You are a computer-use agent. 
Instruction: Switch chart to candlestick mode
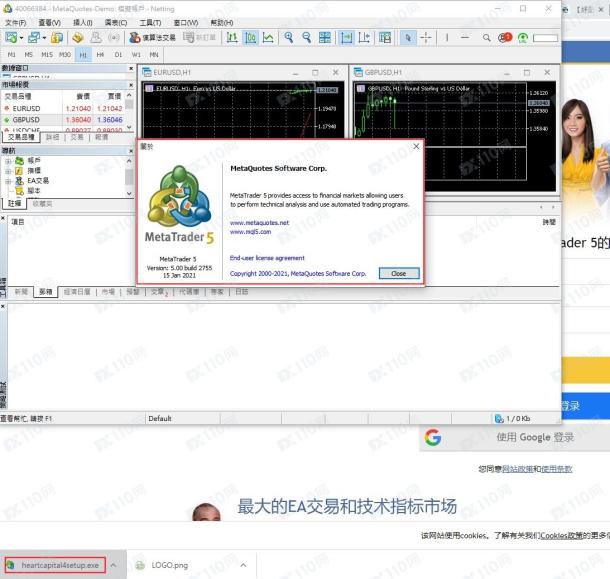click(x=250, y=38)
